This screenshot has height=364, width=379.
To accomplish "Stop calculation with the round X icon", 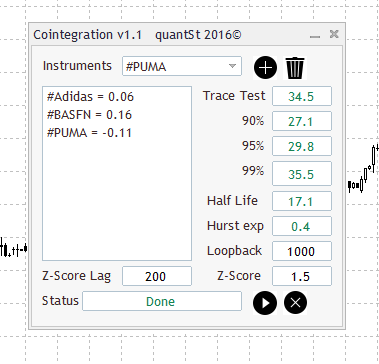I will coord(295,303).
